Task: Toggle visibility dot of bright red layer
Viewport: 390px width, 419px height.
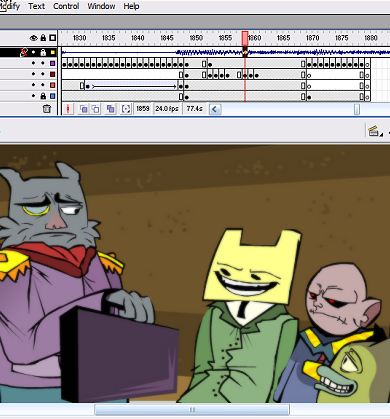Action: pyautogui.click(x=33, y=85)
